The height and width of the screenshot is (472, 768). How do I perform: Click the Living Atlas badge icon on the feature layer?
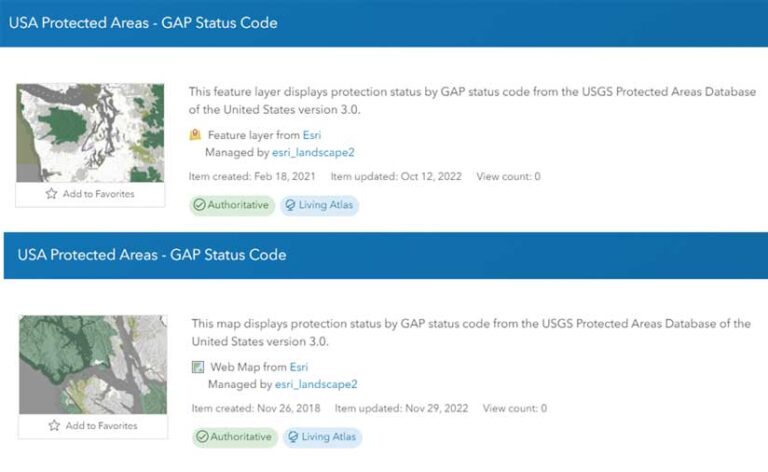pos(291,205)
